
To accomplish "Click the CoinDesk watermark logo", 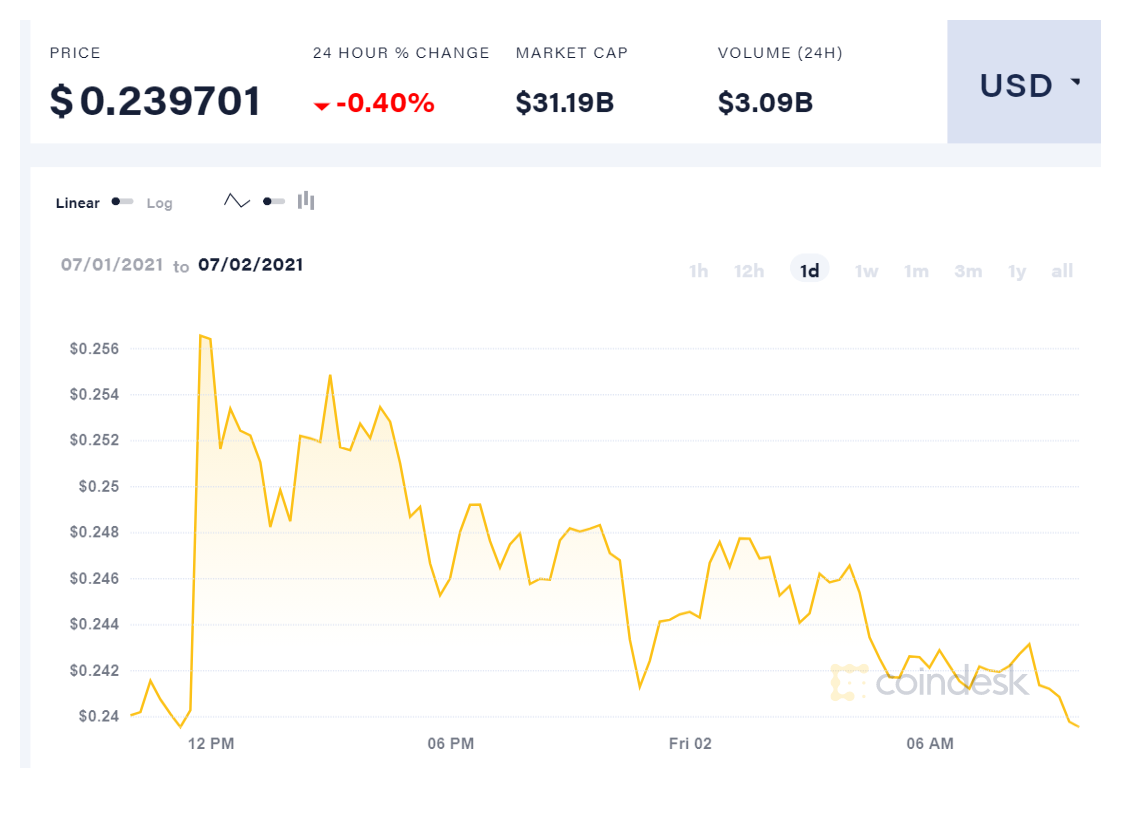I will [929, 682].
